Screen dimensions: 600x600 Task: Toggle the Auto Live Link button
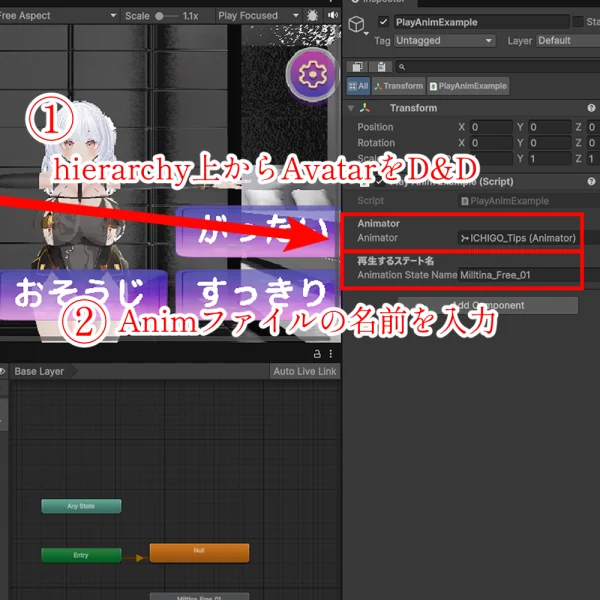click(x=305, y=372)
